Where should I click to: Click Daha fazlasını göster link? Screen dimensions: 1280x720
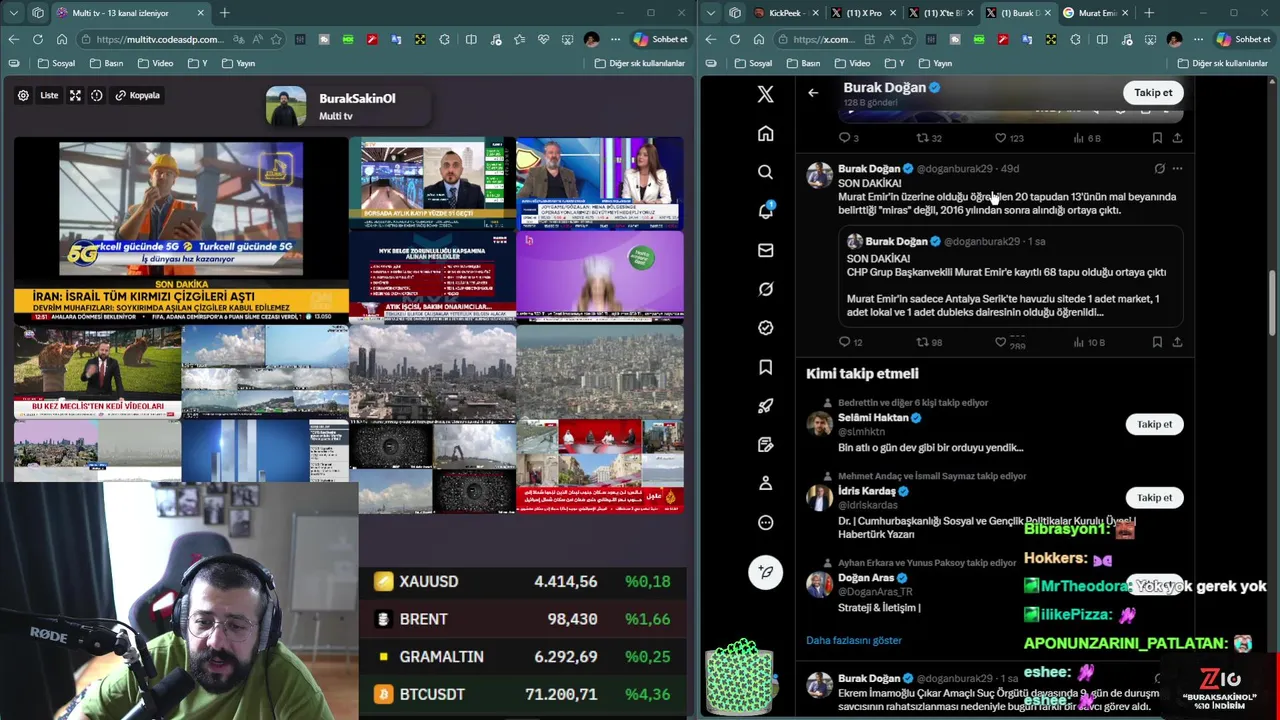point(854,640)
